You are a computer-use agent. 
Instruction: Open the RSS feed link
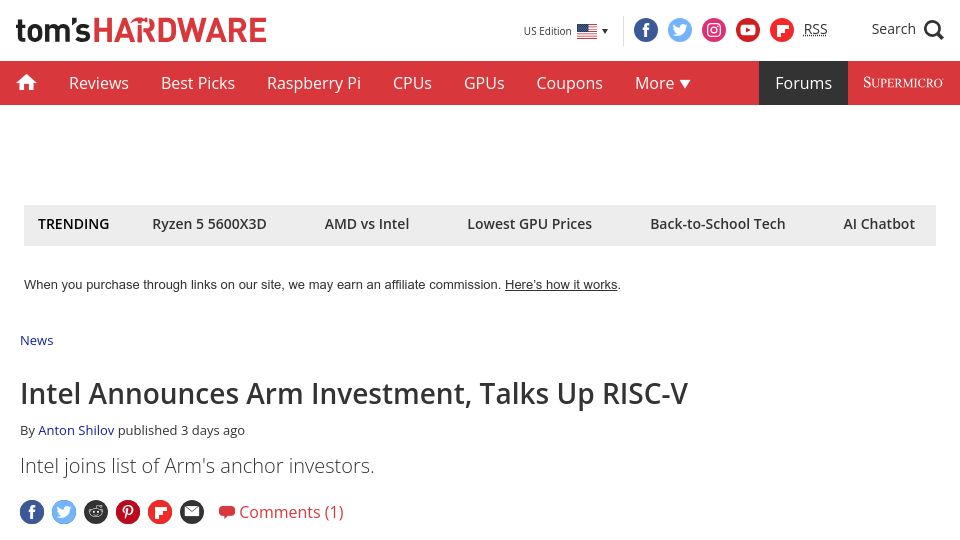tap(815, 29)
